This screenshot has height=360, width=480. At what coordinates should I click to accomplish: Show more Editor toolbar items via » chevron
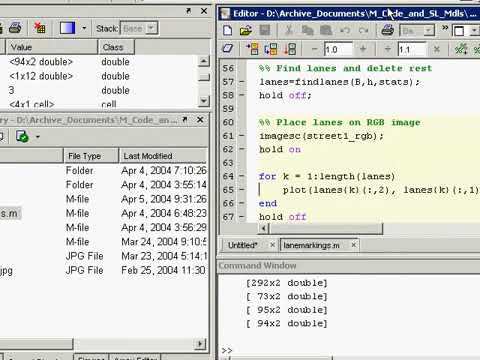(x=445, y=28)
